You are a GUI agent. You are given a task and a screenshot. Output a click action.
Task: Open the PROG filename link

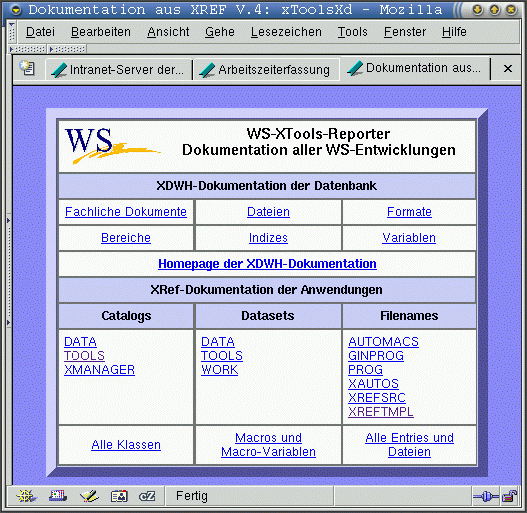pyautogui.click(x=365, y=370)
